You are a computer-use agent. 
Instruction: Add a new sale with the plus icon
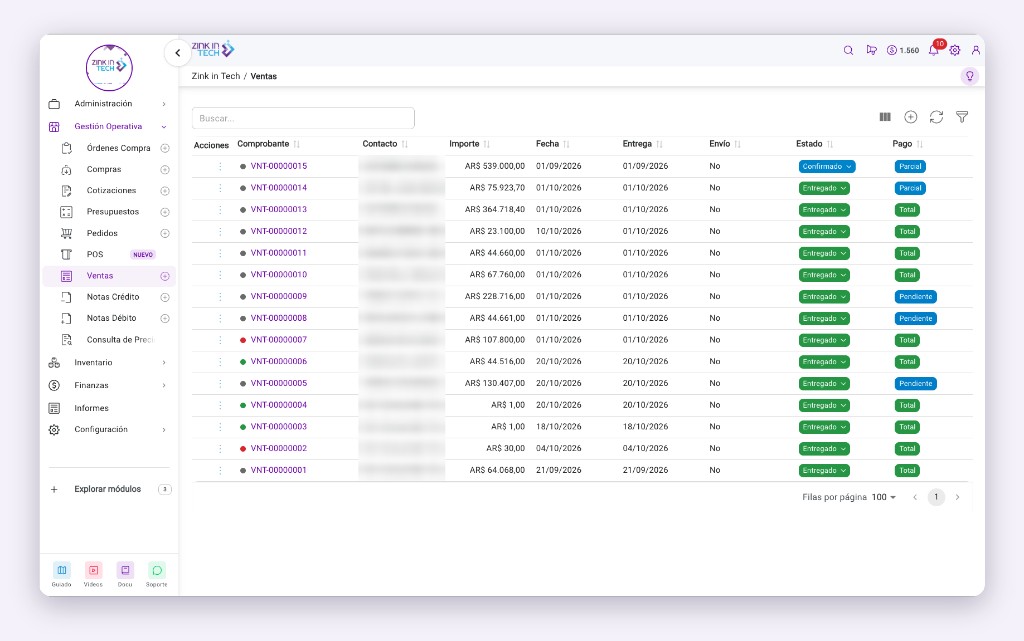910,117
